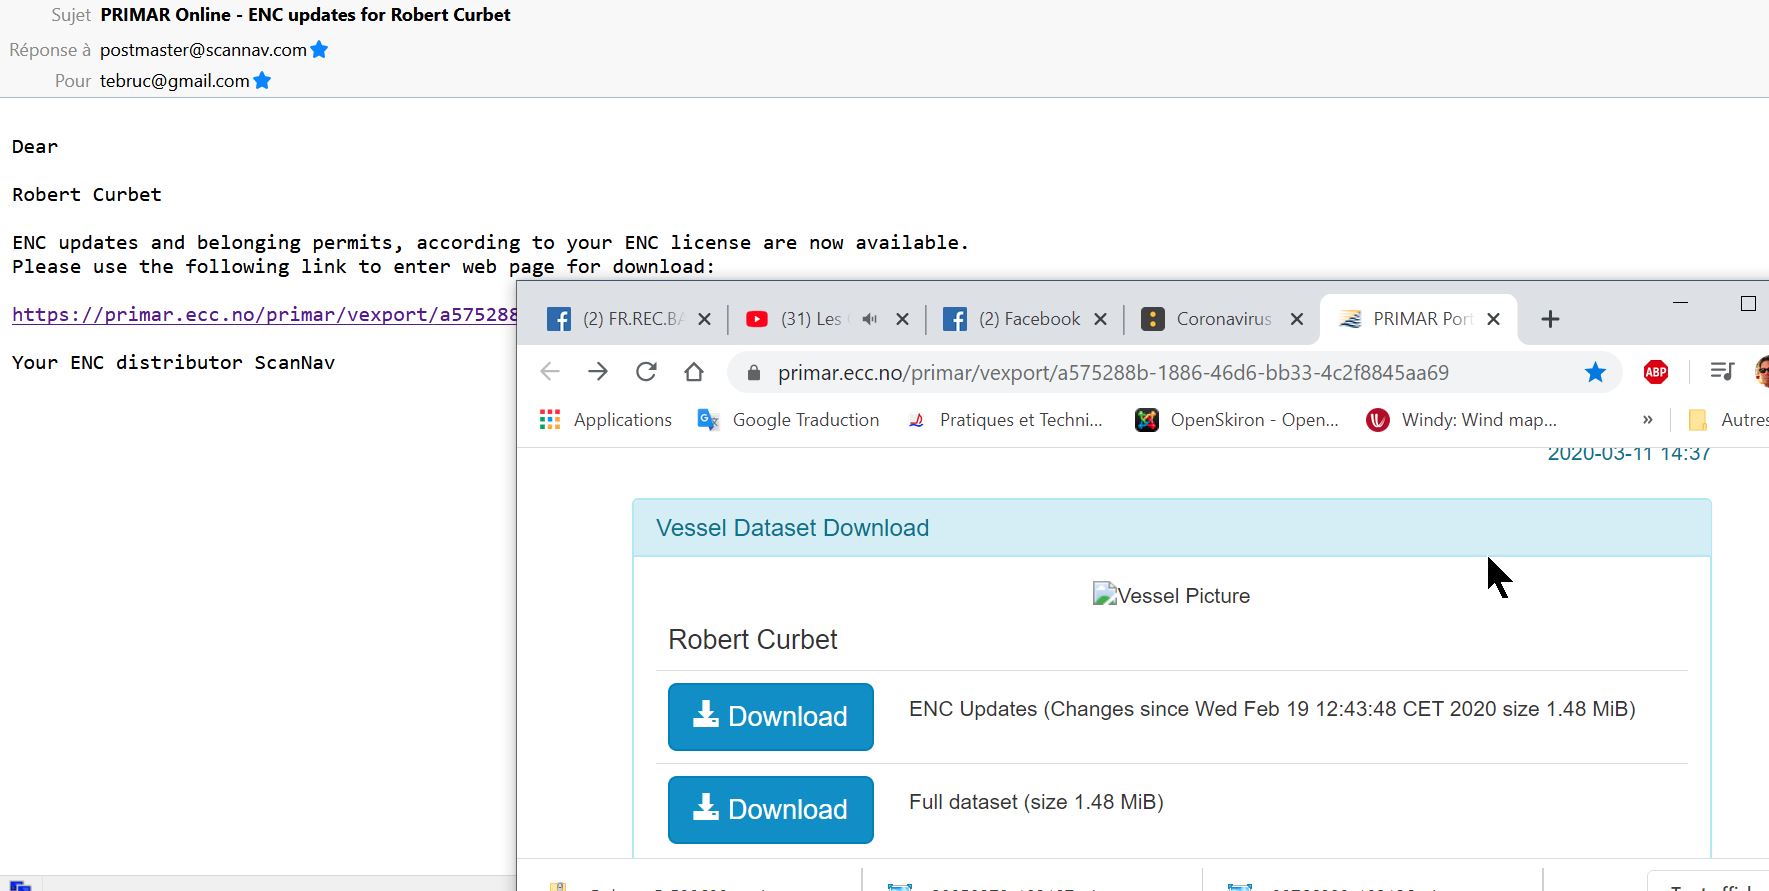The height and width of the screenshot is (891, 1769).
Task: Click the address bar URL
Action: pos(1113,373)
